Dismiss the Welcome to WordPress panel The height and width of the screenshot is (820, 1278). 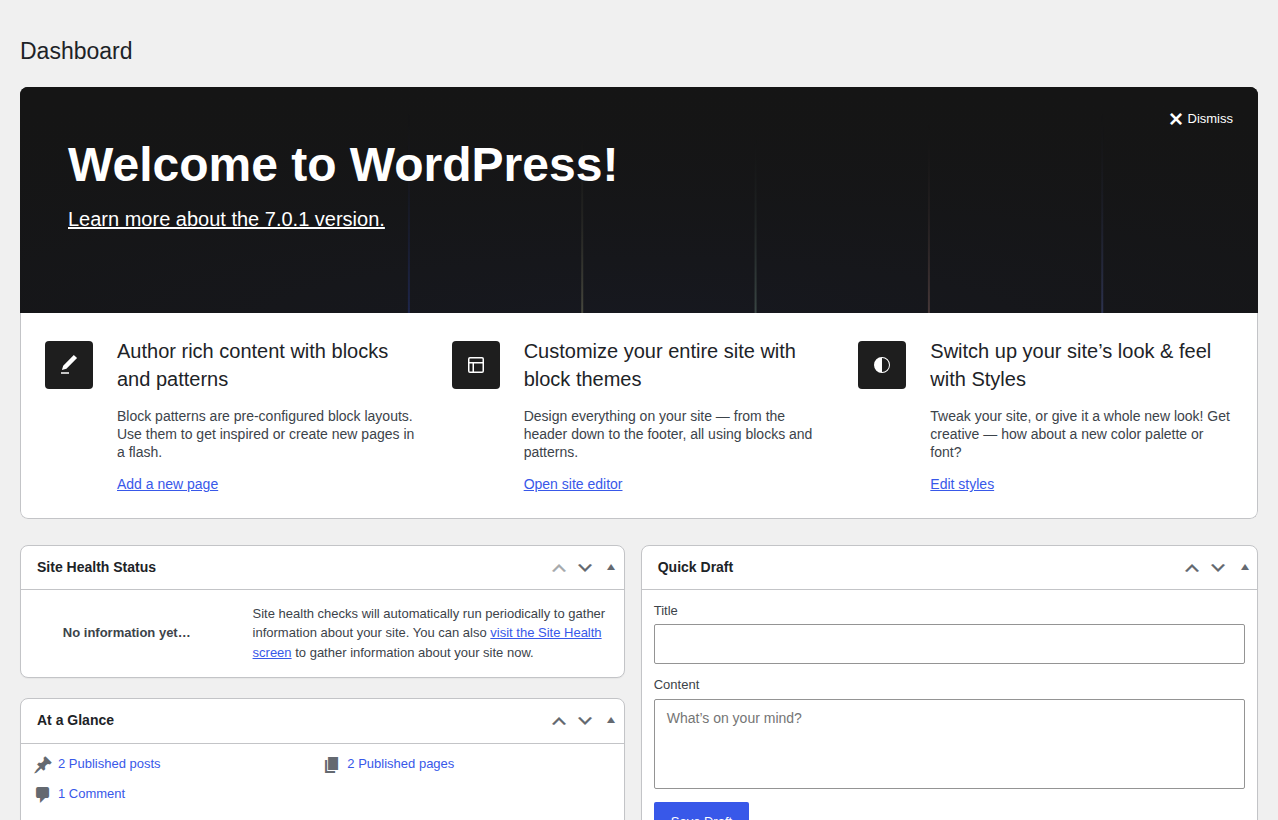point(1201,119)
